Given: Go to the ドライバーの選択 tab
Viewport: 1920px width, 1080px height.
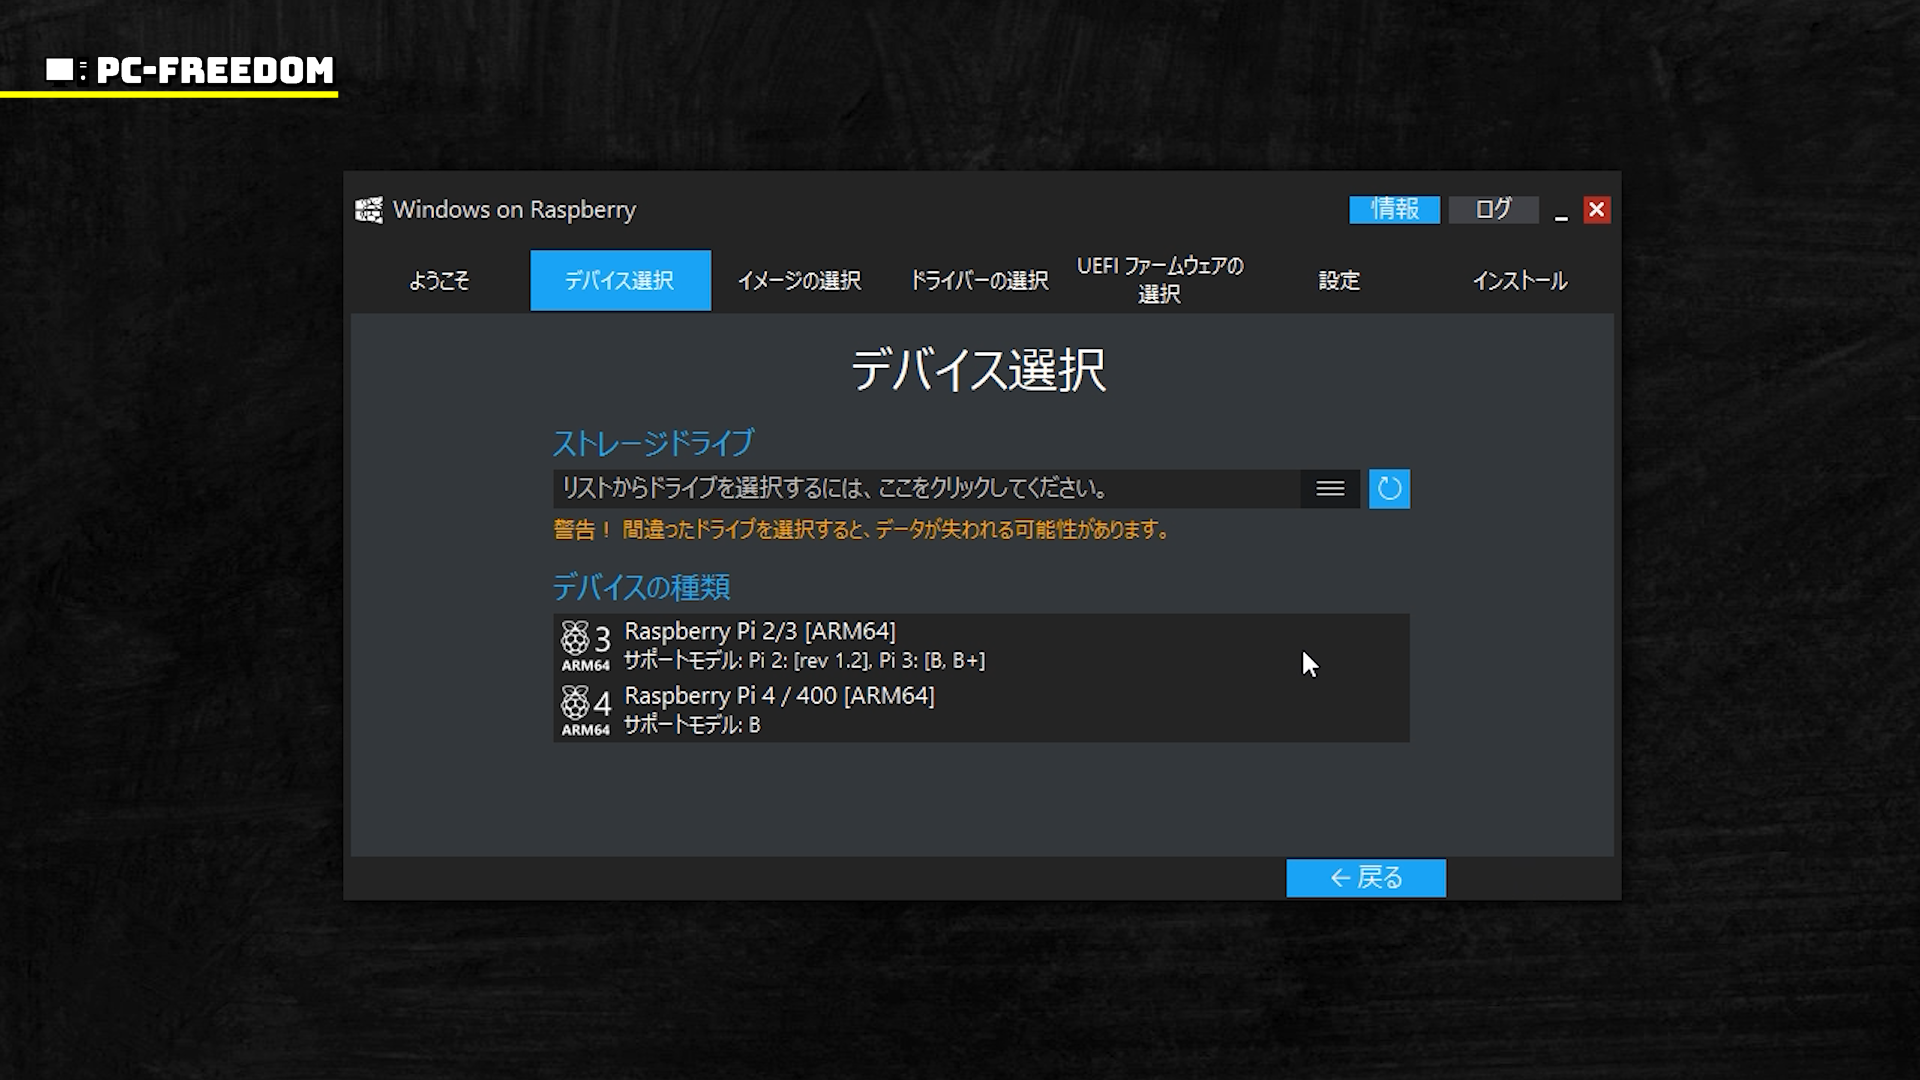Looking at the screenshot, I should (979, 281).
